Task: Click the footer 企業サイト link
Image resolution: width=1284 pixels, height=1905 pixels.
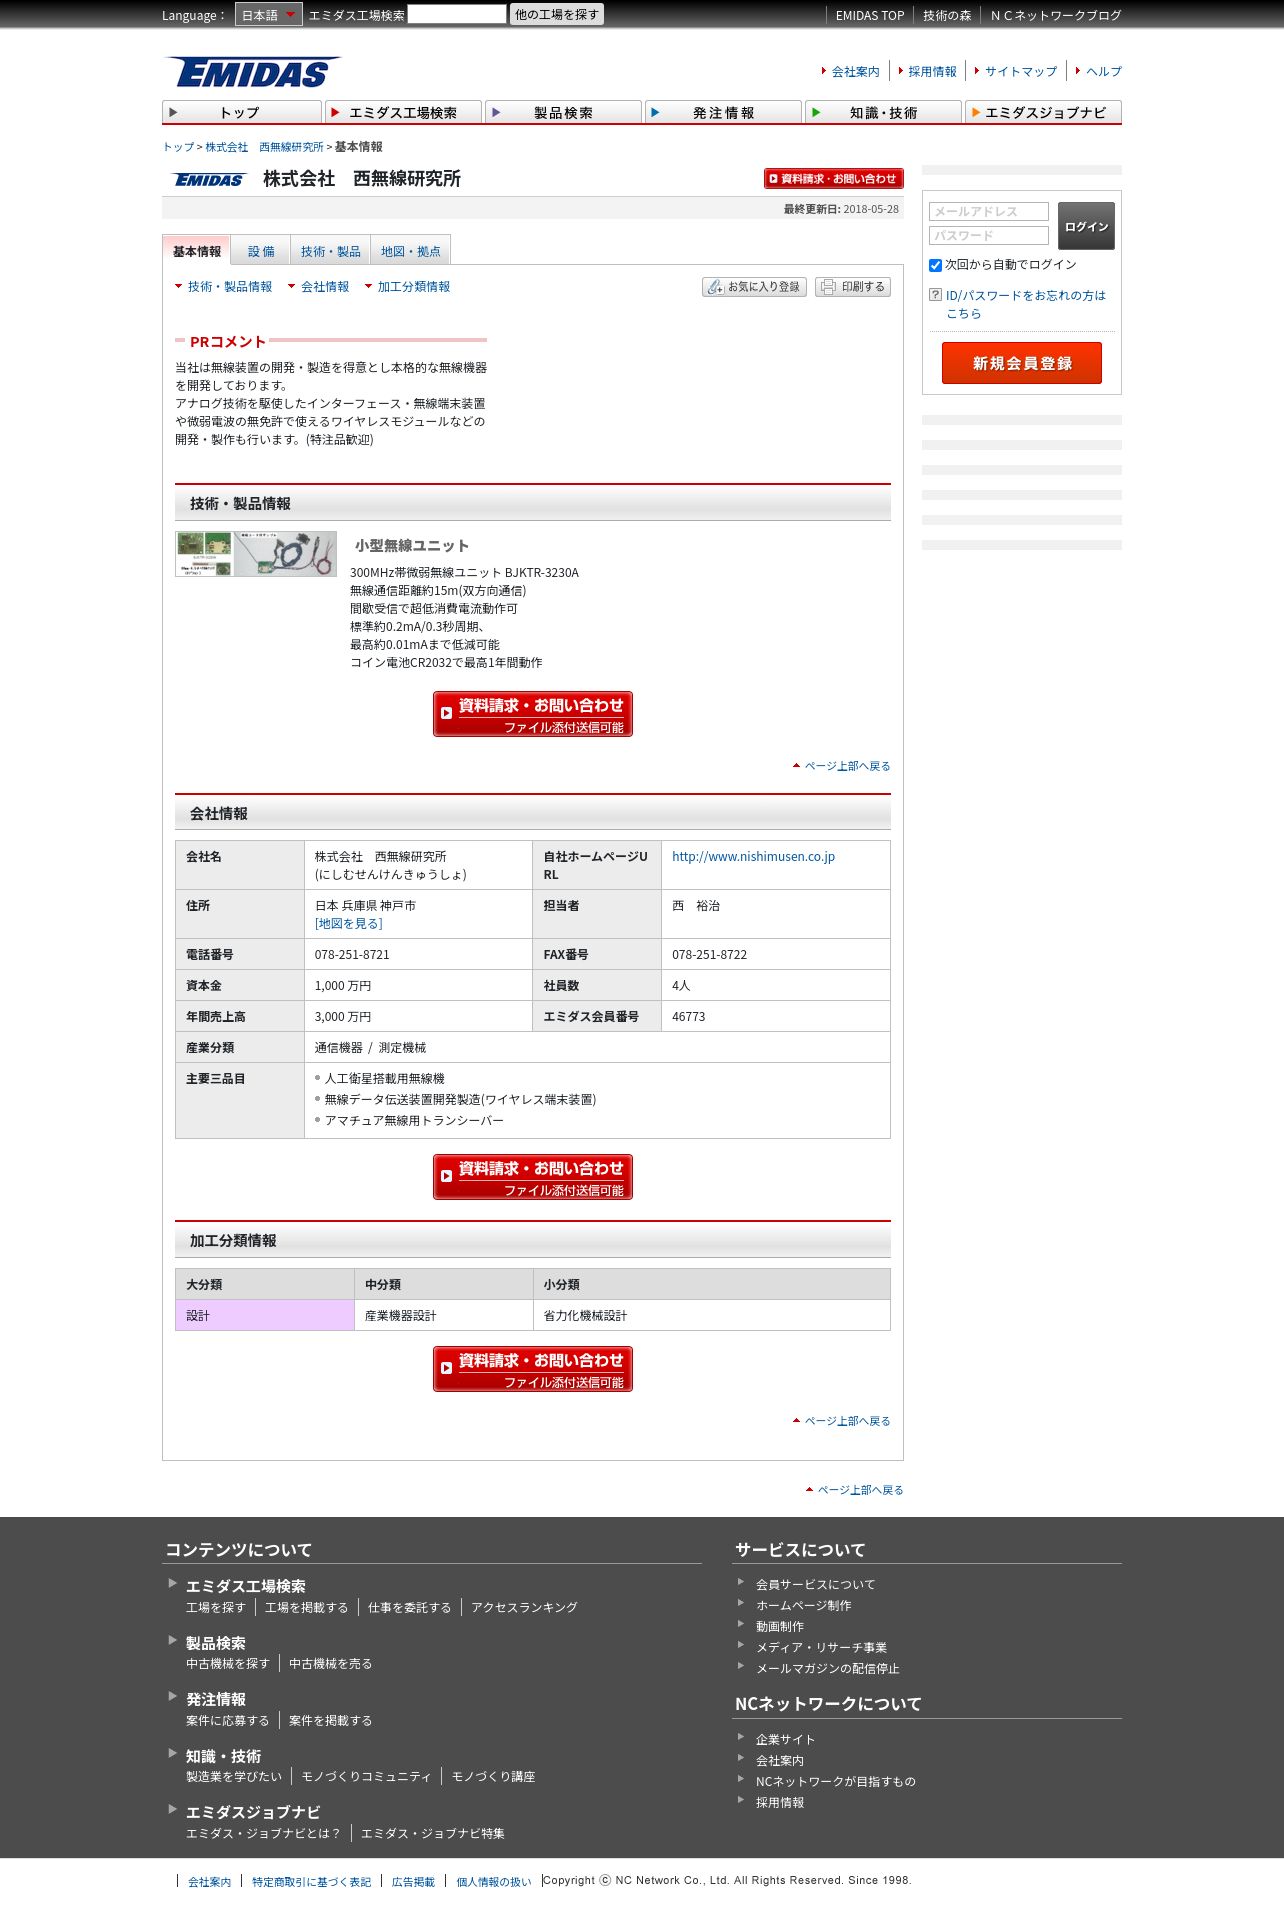Action: (x=785, y=1740)
